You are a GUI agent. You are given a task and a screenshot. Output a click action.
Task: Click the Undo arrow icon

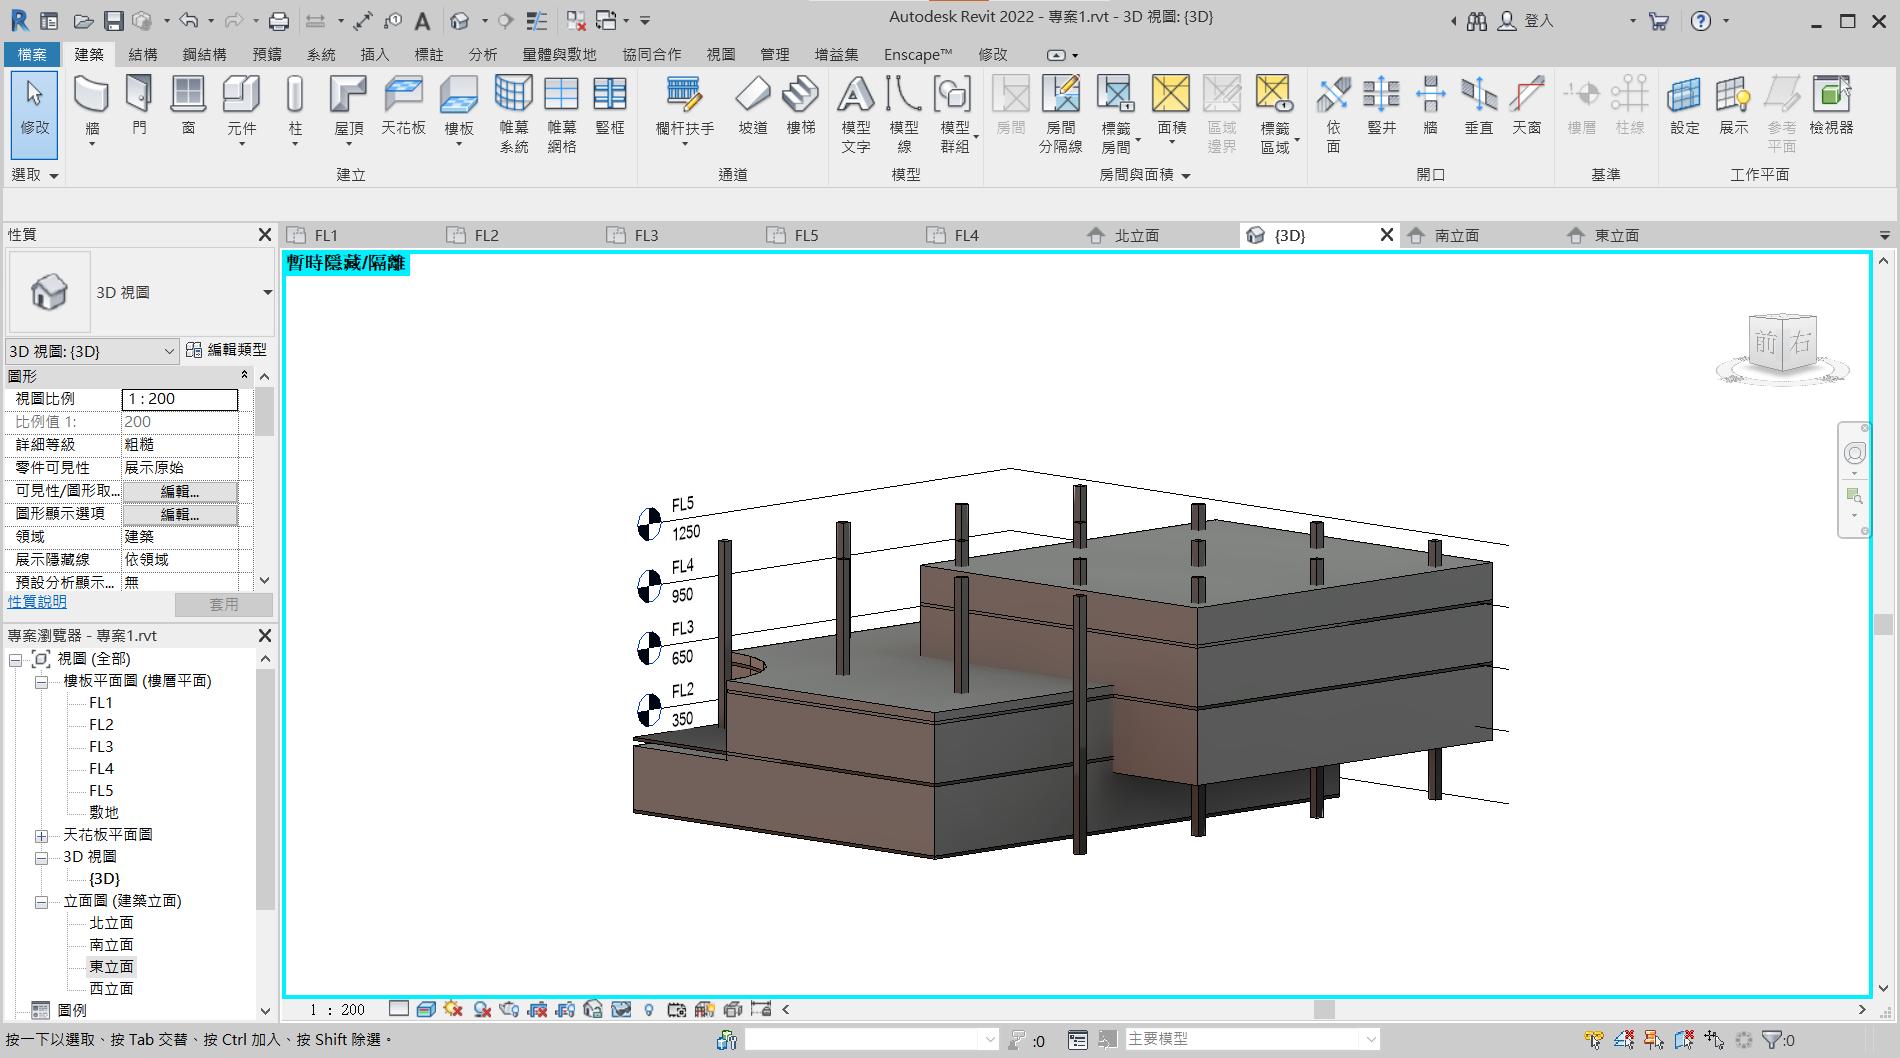[188, 20]
